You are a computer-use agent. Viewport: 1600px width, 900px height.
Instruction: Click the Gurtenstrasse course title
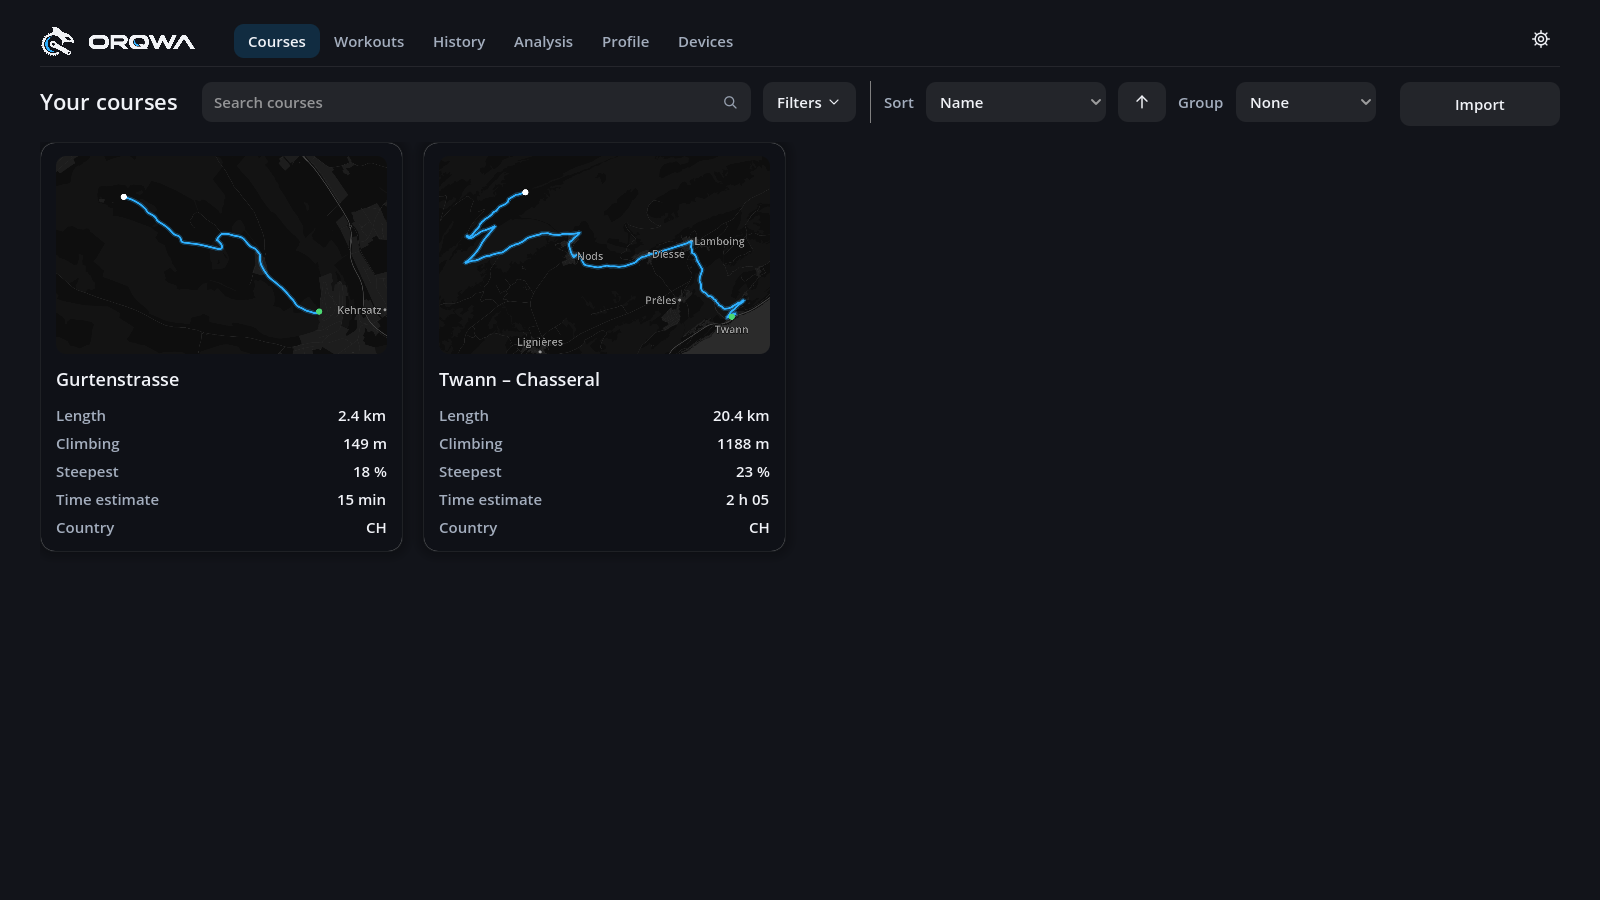coord(118,379)
